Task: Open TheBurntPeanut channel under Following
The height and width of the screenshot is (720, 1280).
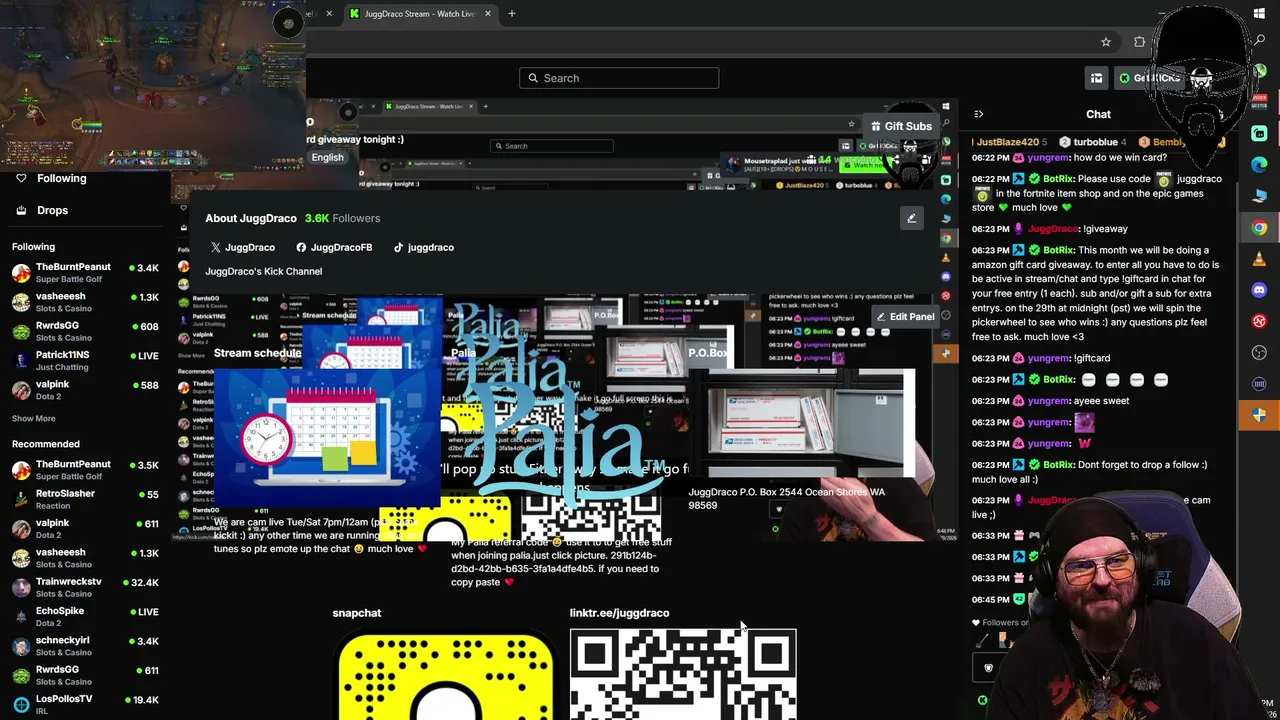Action: click(x=85, y=273)
